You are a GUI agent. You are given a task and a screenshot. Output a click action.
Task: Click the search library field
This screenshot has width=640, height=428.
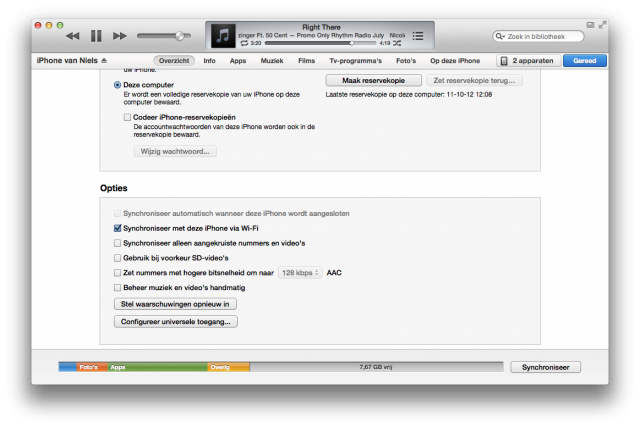coord(538,36)
